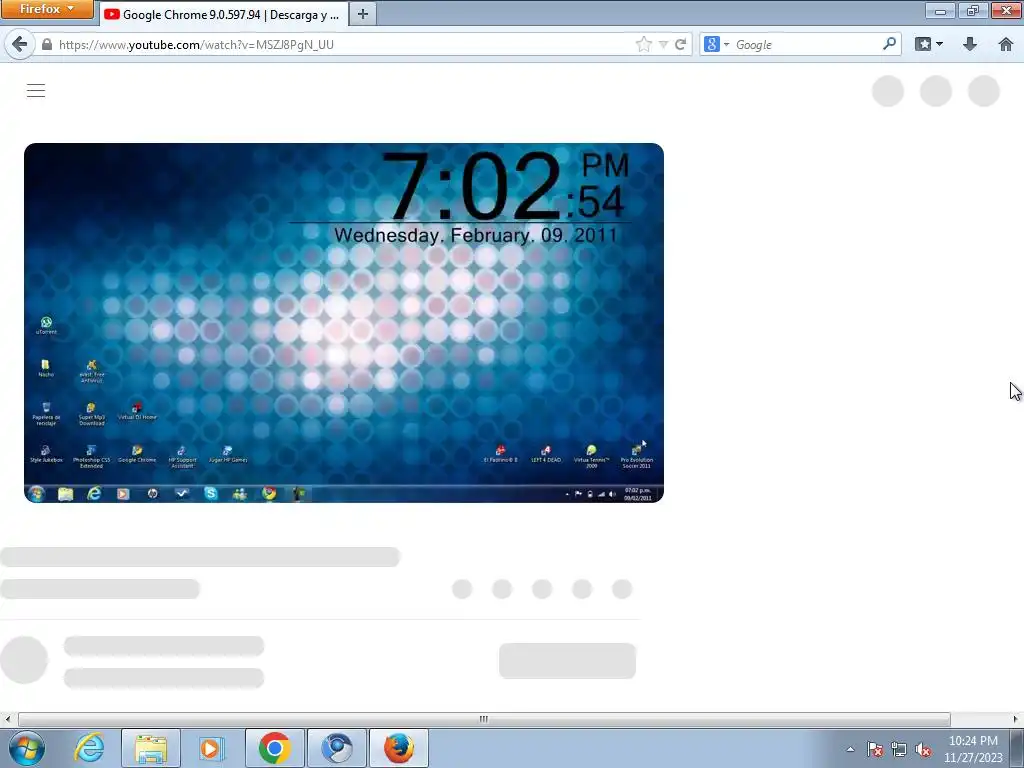This screenshot has width=1024, height=768.
Task: Open the Windows Start orb
Action: [27, 748]
